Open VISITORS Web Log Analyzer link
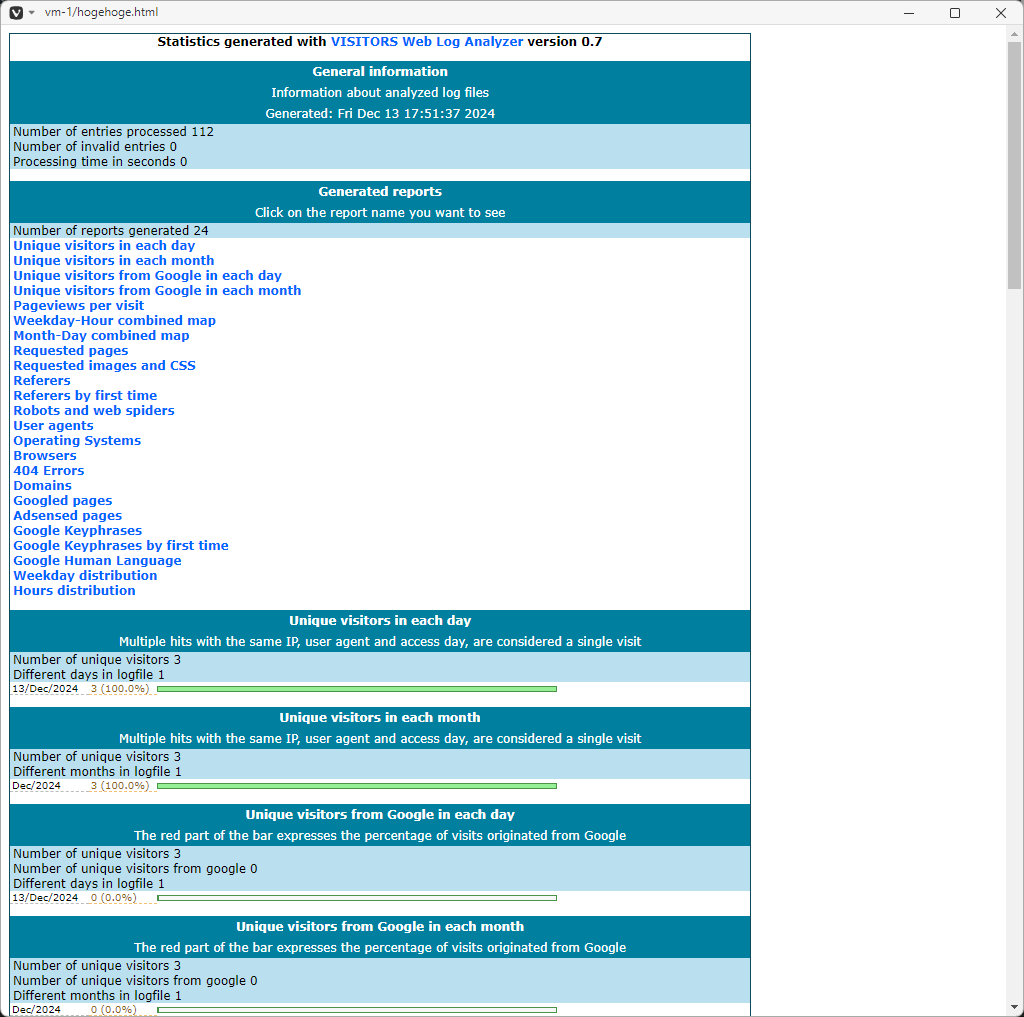The height and width of the screenshot is (1017, 1024). pyautogui.click(x=426, y=42)
